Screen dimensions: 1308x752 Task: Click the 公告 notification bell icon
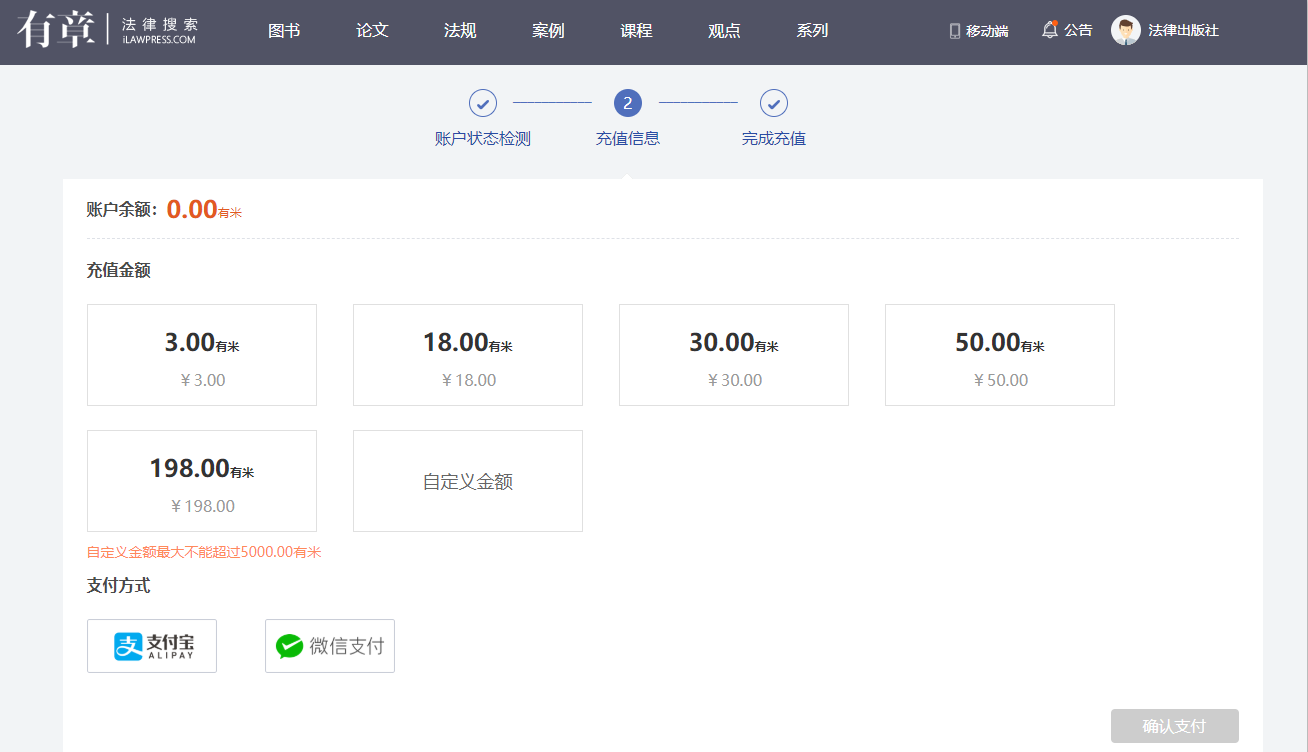pyautogui.click(x=1049, y=30)
